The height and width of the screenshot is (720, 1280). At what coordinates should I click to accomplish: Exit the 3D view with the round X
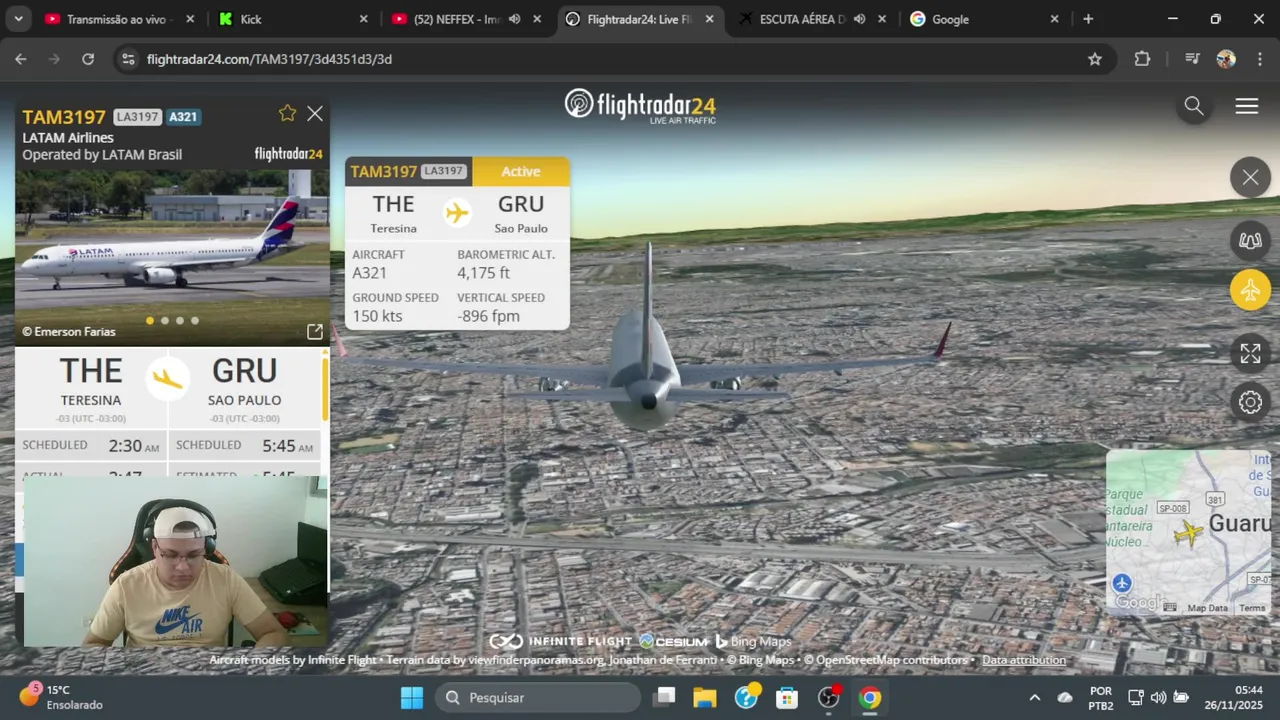(1250, 178)
